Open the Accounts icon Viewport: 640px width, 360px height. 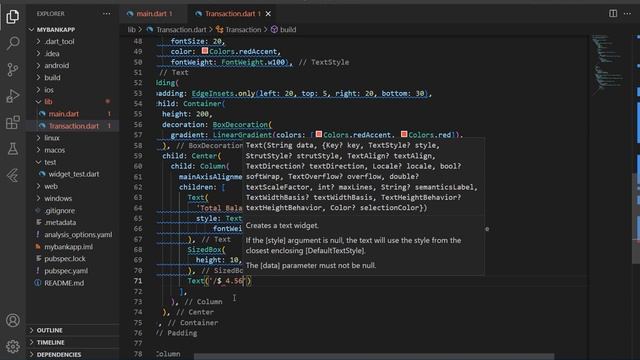click(x=13, y=320)
